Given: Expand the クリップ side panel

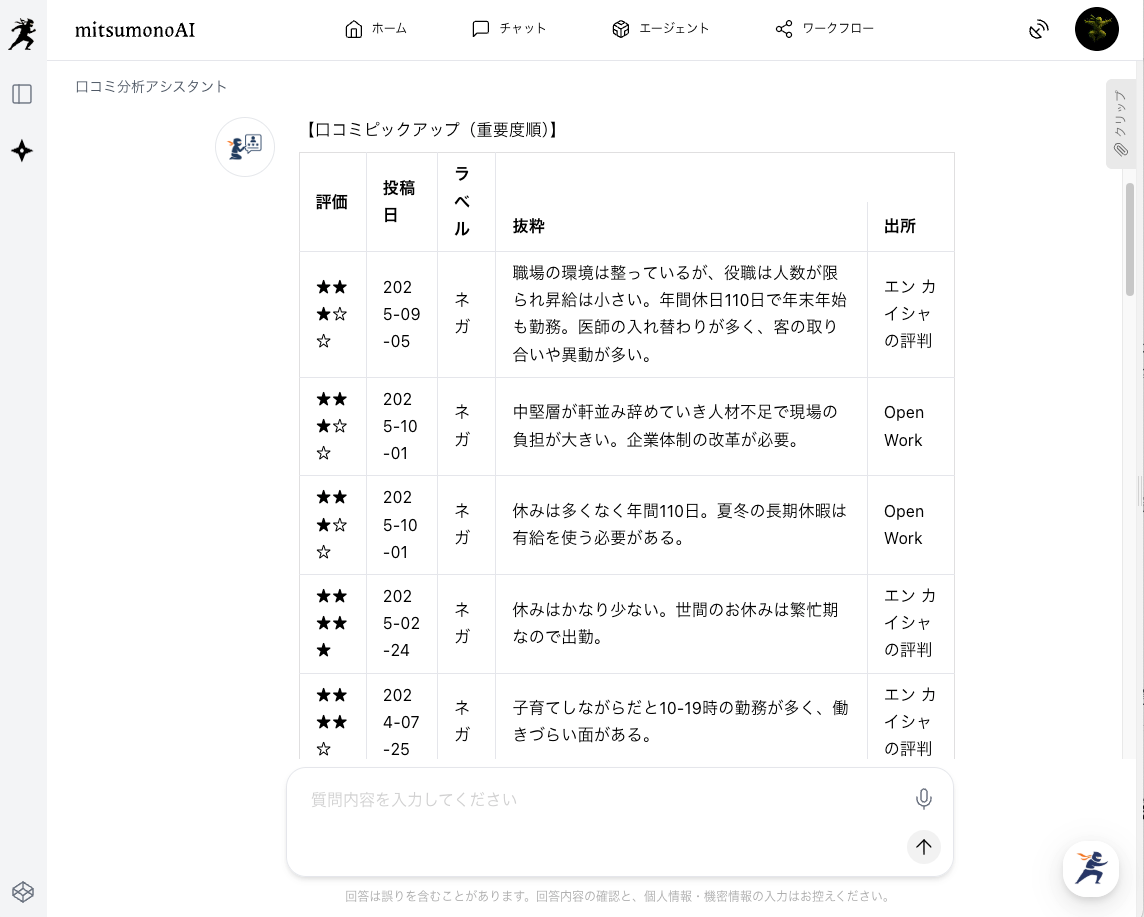Looking at the screenshot, I should (1120, 123).
